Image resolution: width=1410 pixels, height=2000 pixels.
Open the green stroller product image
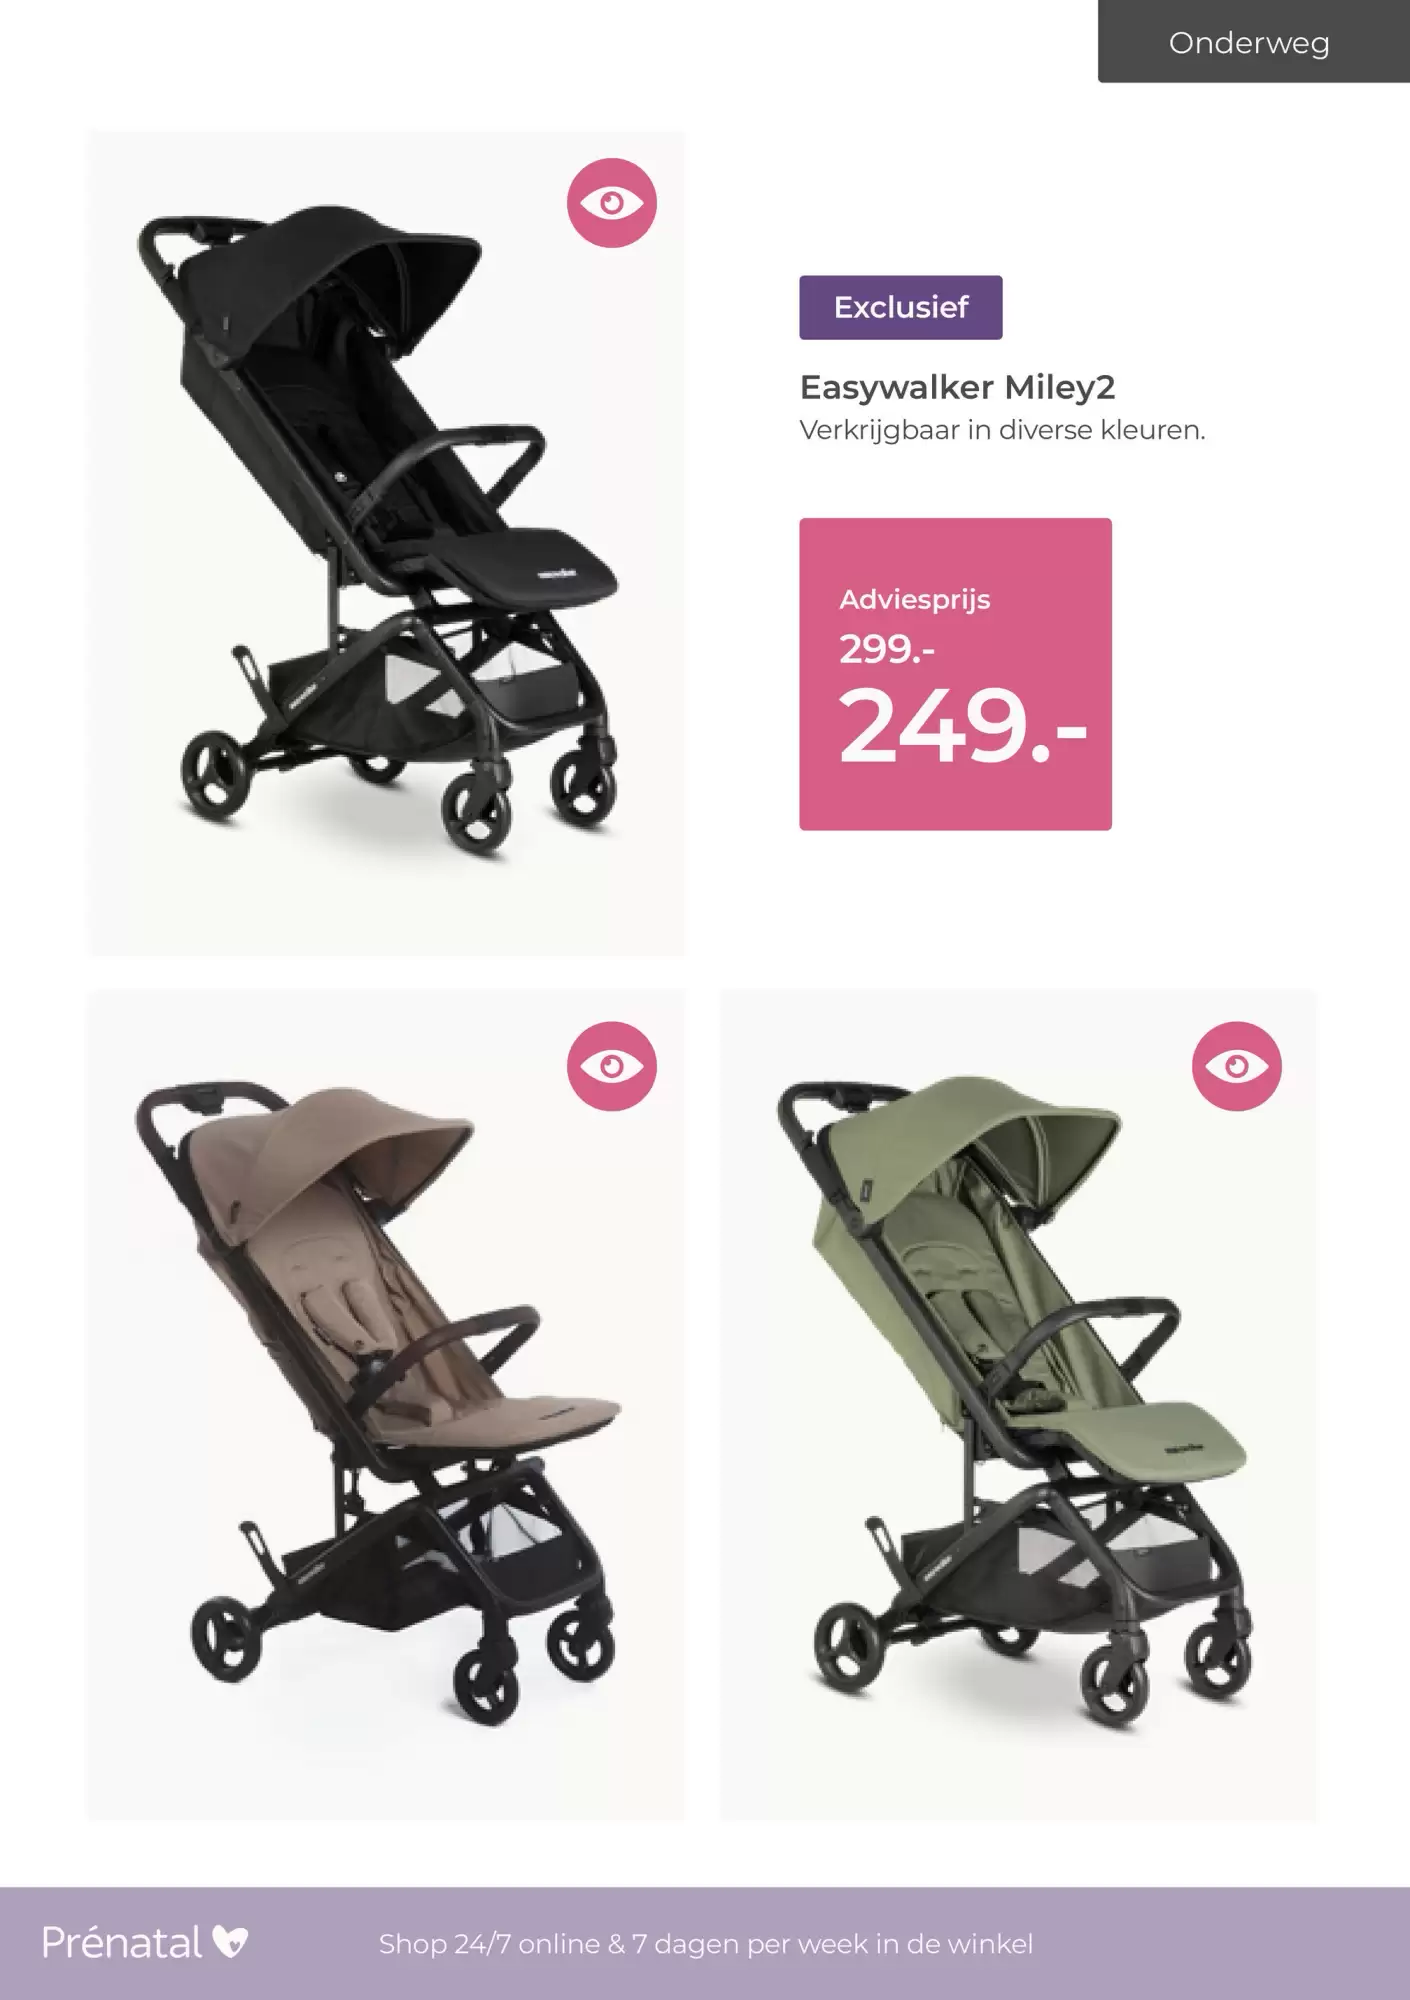(x=1019, y=1404)
